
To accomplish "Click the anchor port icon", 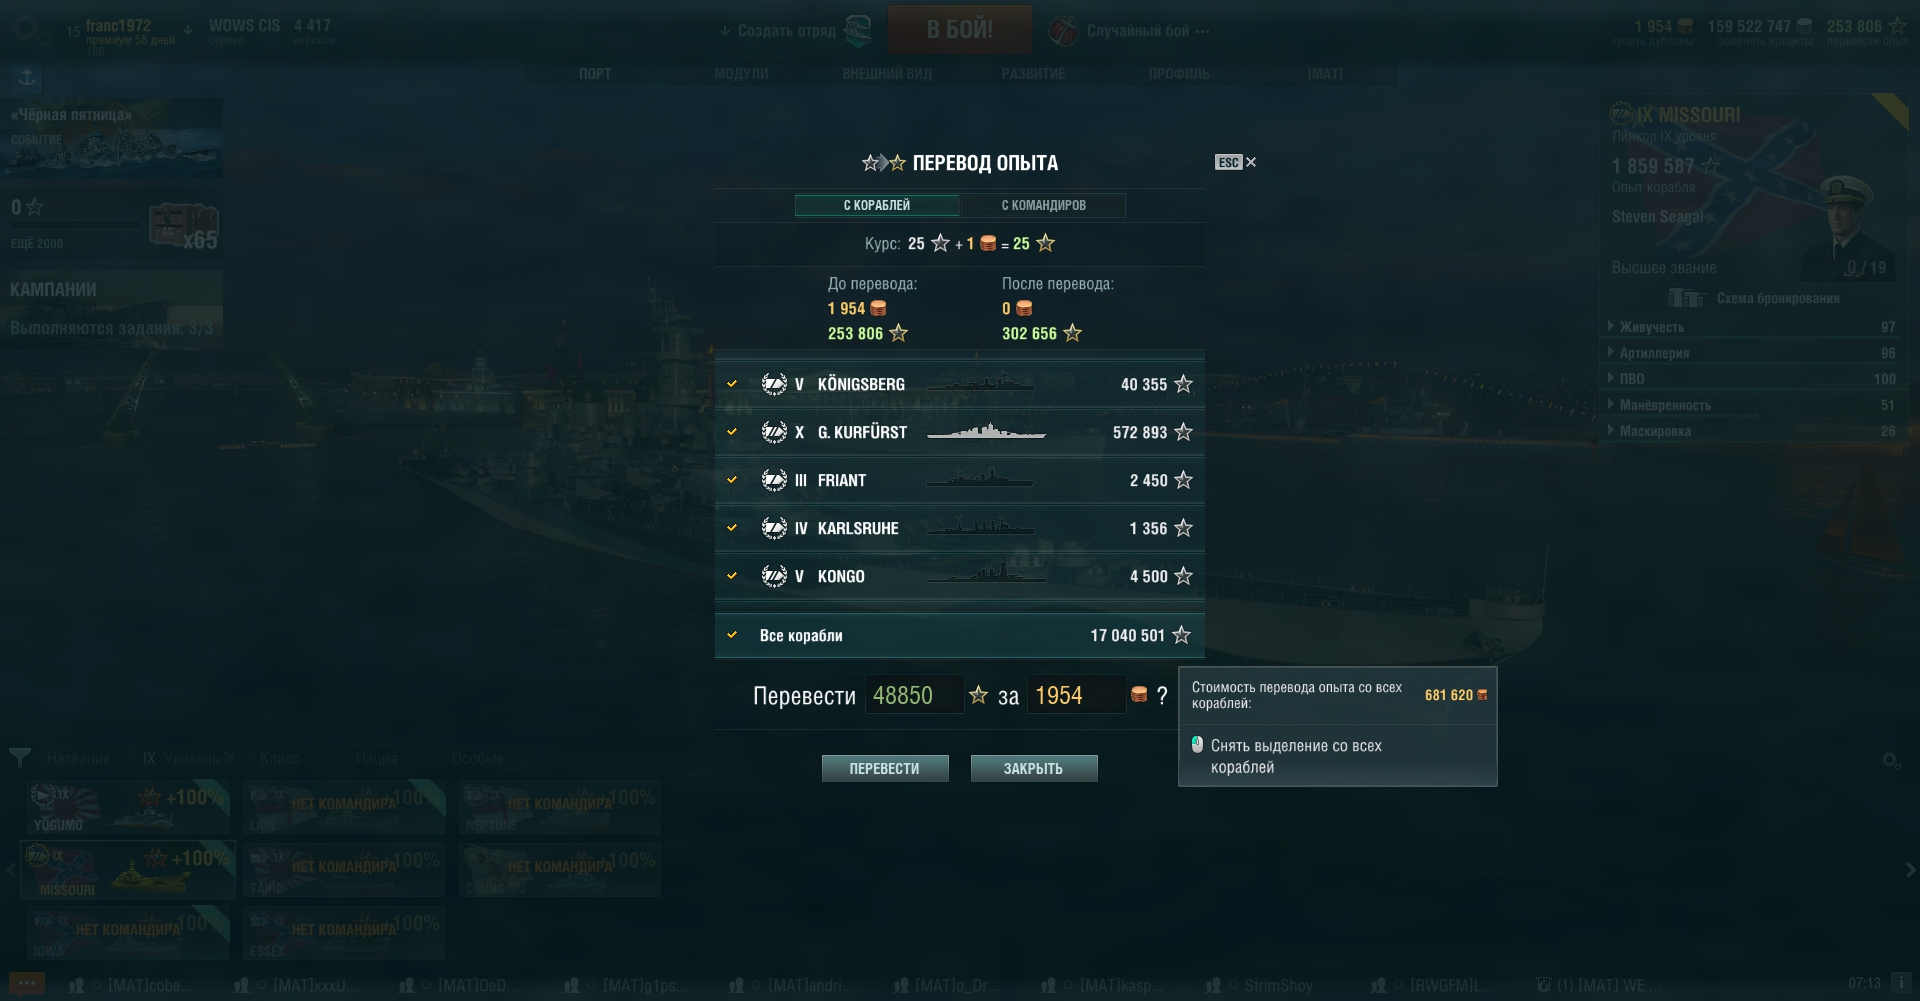I will (x=27, y=77).
